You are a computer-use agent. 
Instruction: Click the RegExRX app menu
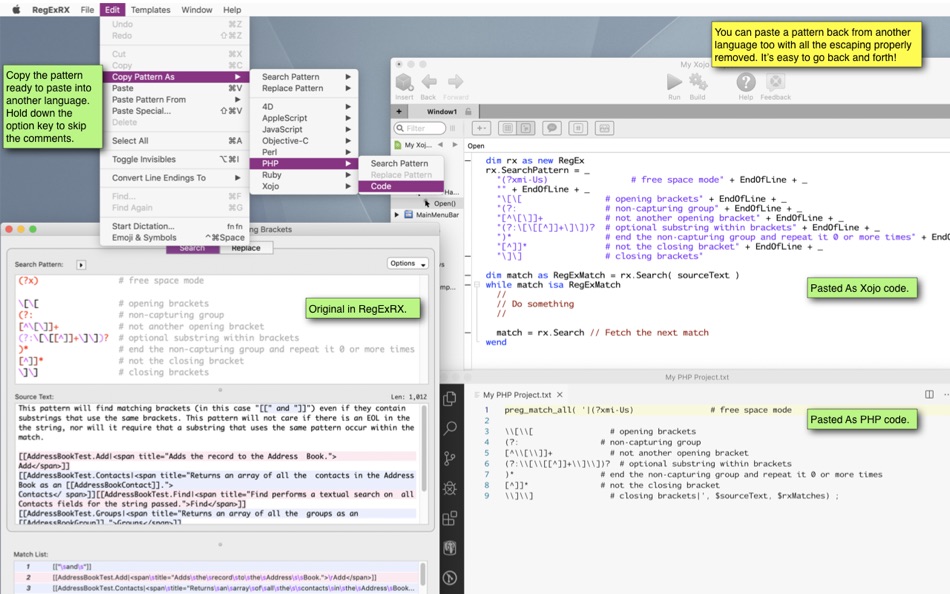(x=50, y=10)
